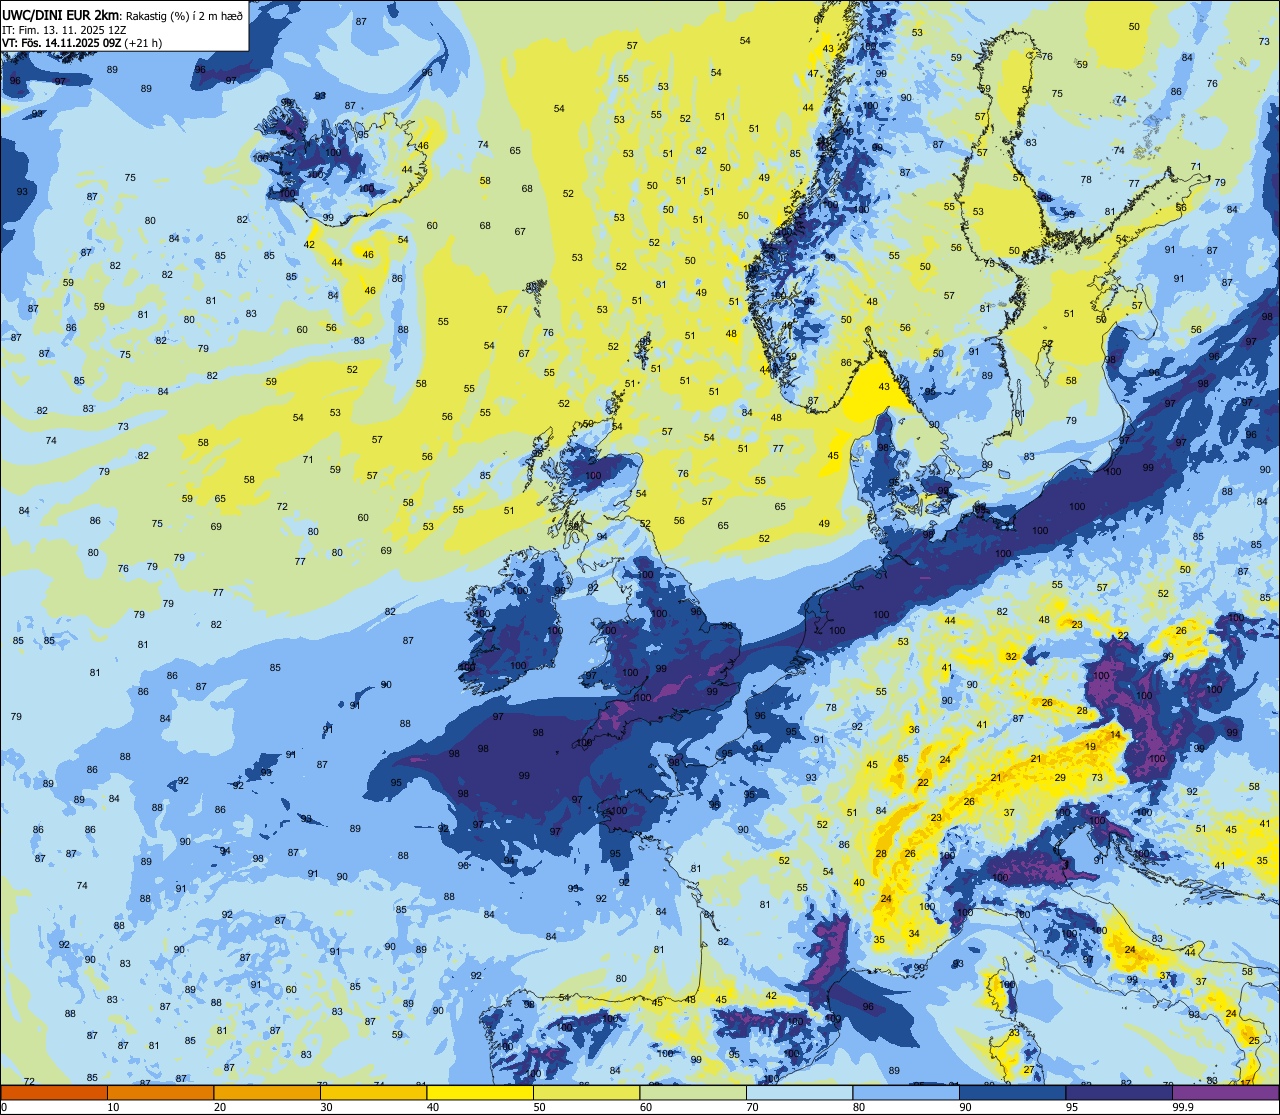
Task: Click the orange 10–20 legend color segment
Action: [x=160, y=1092]
